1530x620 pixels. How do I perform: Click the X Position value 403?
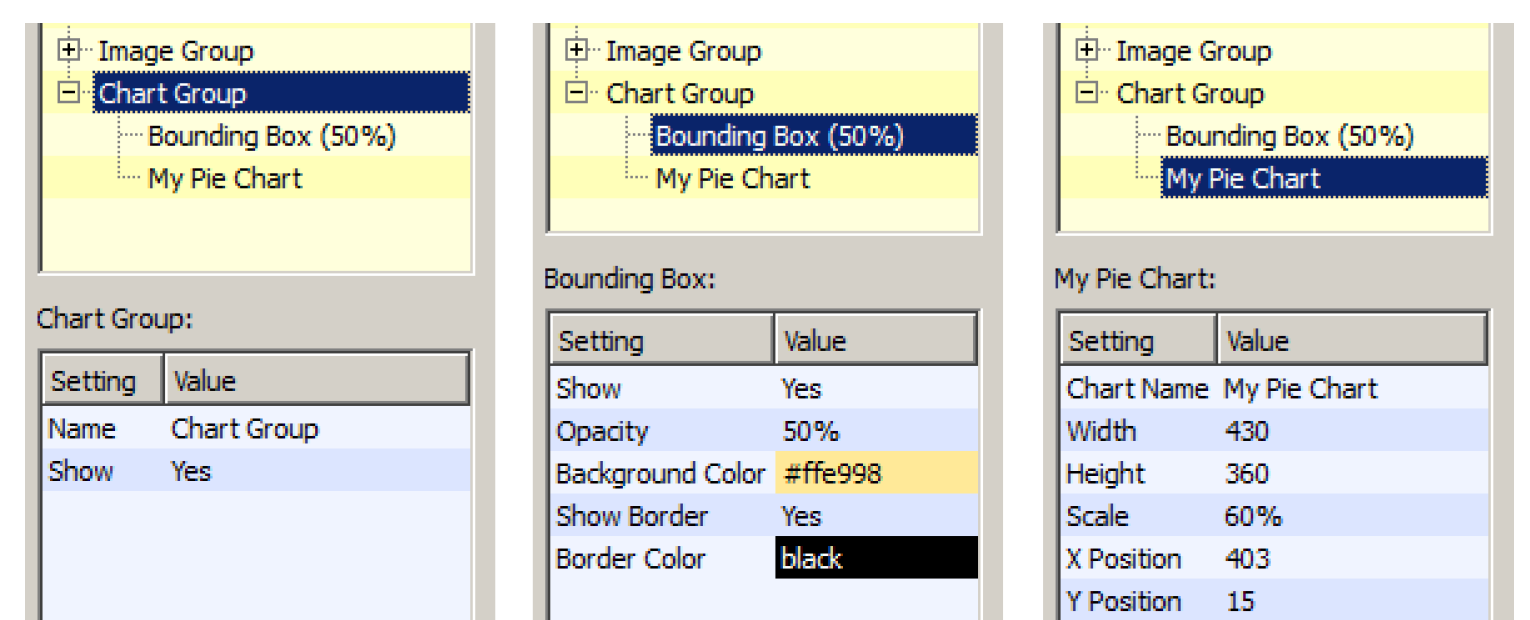1247,558
